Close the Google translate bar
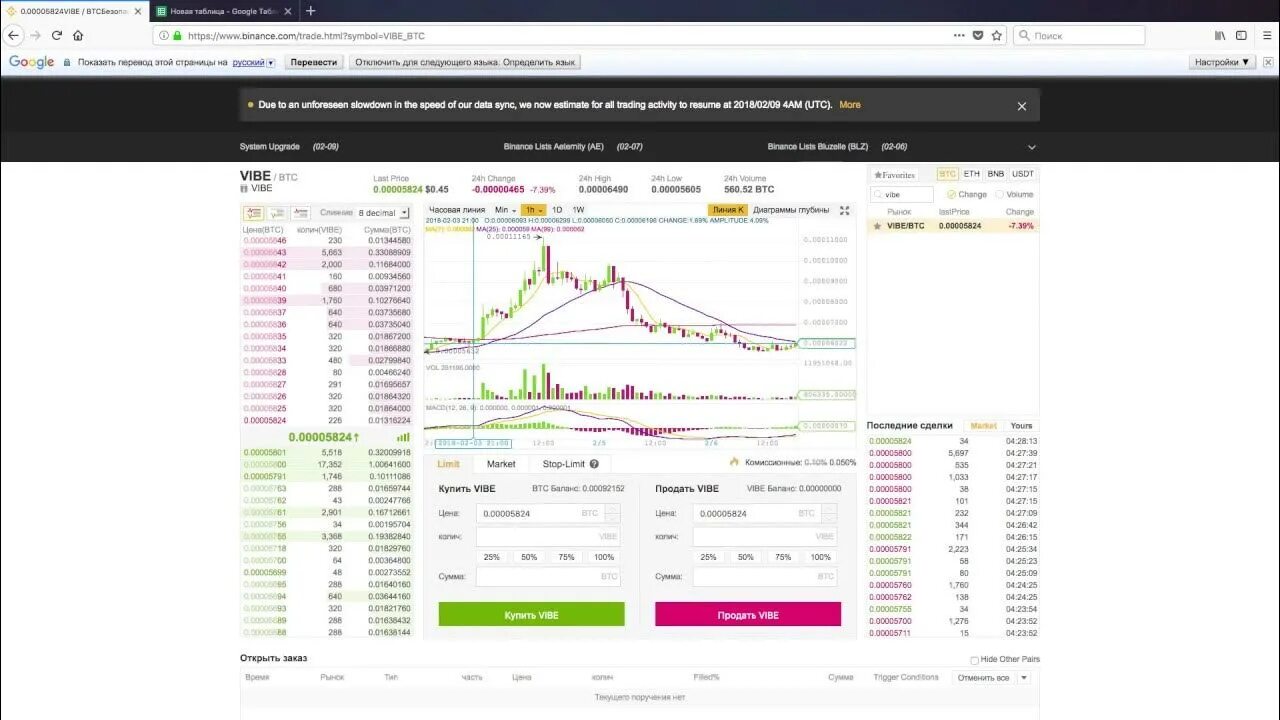 click(x=1268, y=62)
